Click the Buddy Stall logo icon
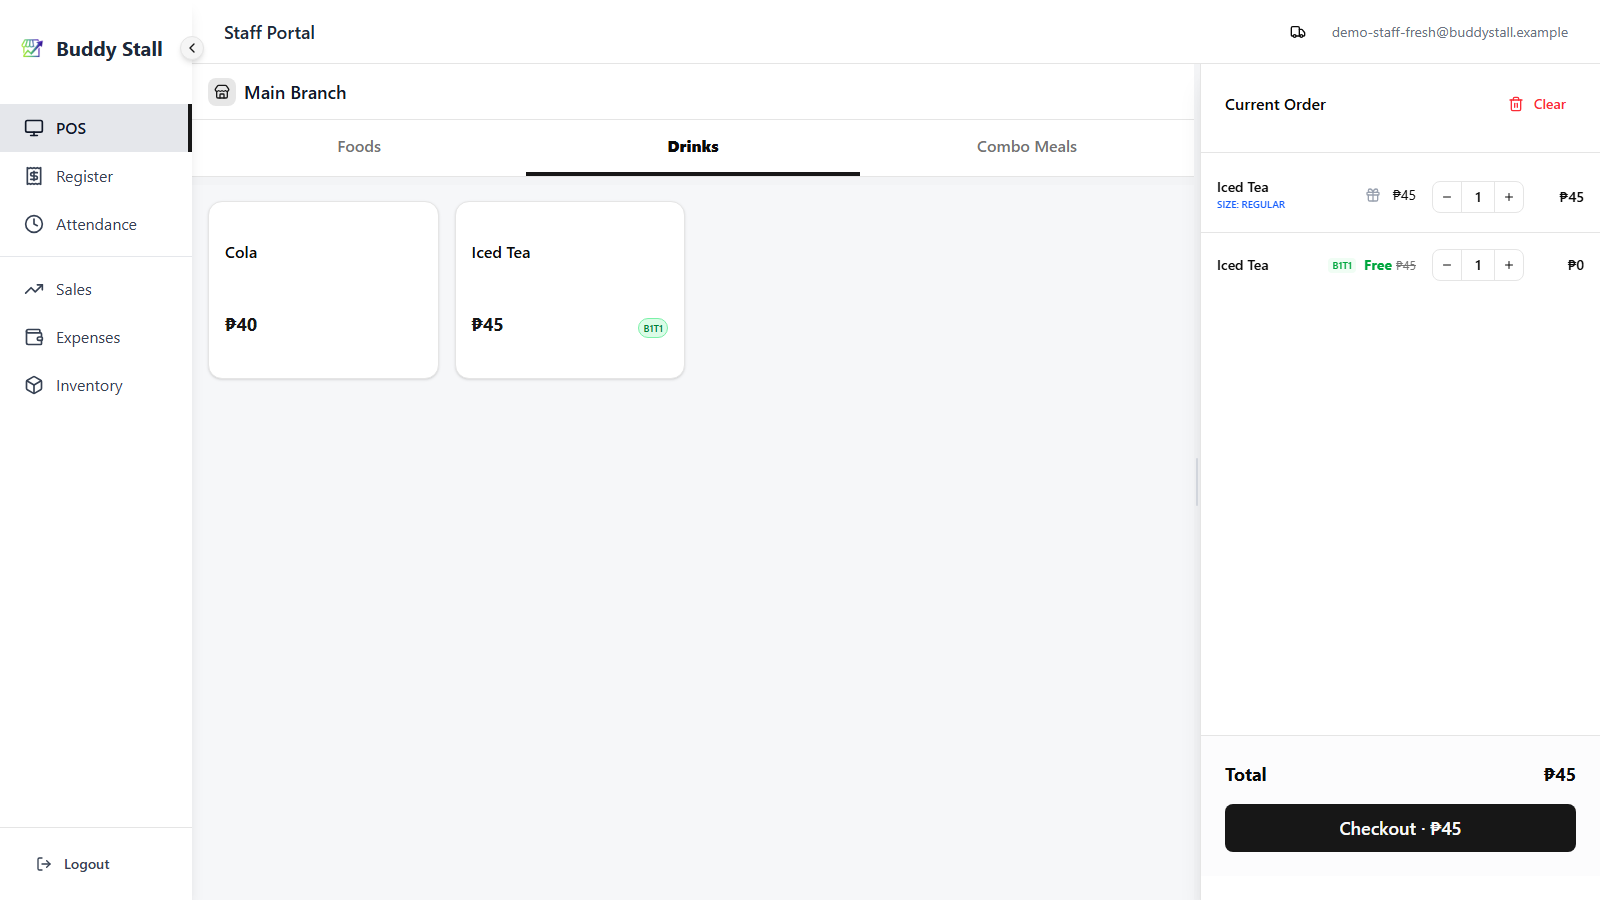The width and height of the screenshot is (1600, 900). tap(33, 48)
